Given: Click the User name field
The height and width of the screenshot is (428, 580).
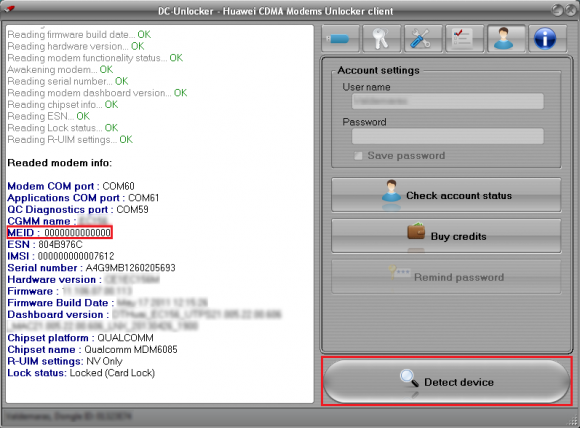Looking at the screenshot, I should (x=448, y=101).
